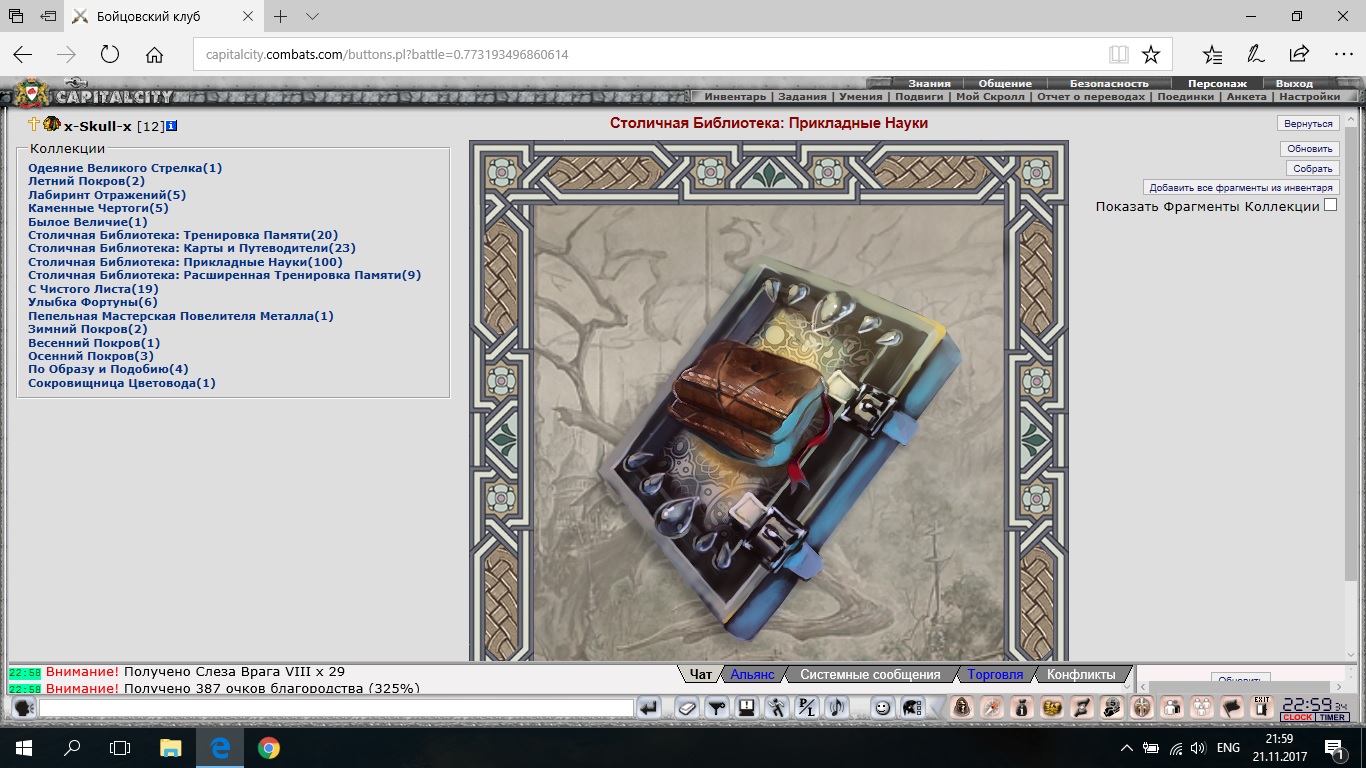The image size is (1366, 768).
Task: Open the Знания top menu
Action: coord(929,83)
